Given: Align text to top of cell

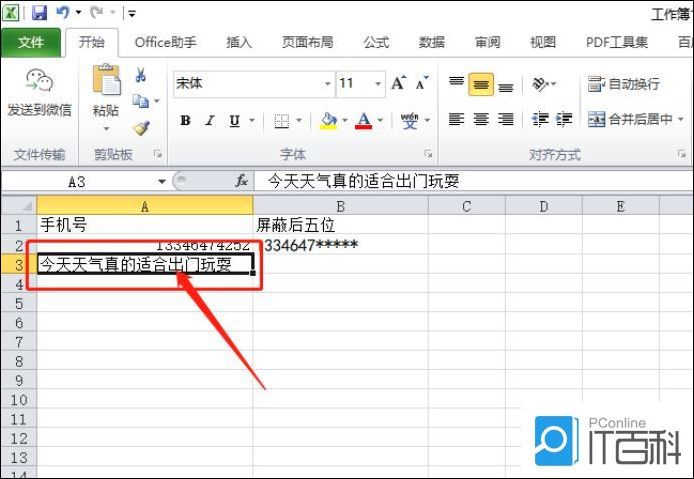Looking at the screenshot, I should pyautogui.click(x=456, y=83).
